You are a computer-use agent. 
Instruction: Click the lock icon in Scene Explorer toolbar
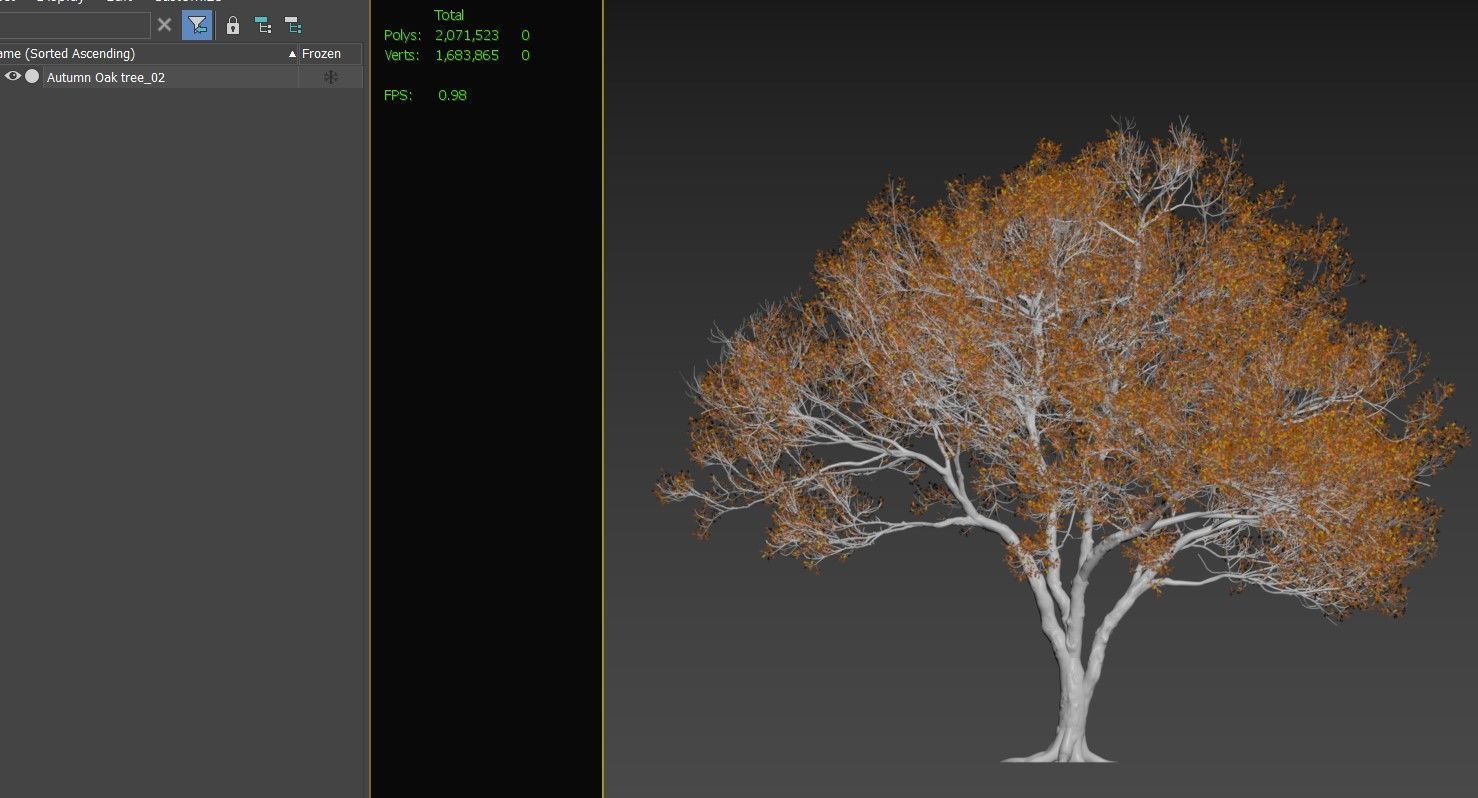[233, 25]
